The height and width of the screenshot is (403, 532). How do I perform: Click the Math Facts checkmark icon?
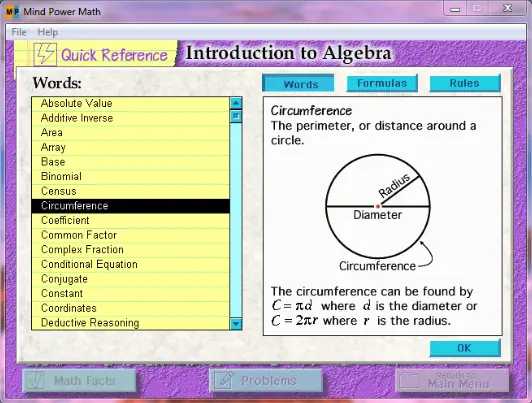click(36, 381)
